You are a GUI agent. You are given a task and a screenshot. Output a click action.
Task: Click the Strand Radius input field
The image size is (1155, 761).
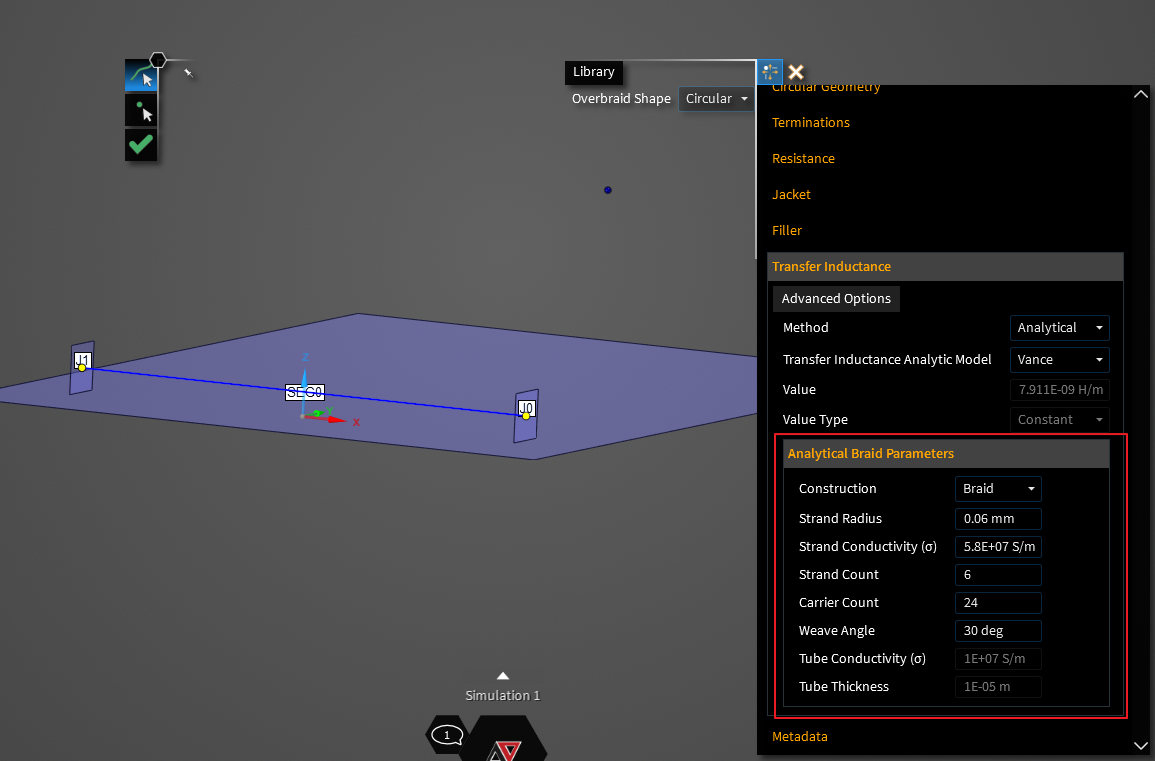[x=998, y=519]
